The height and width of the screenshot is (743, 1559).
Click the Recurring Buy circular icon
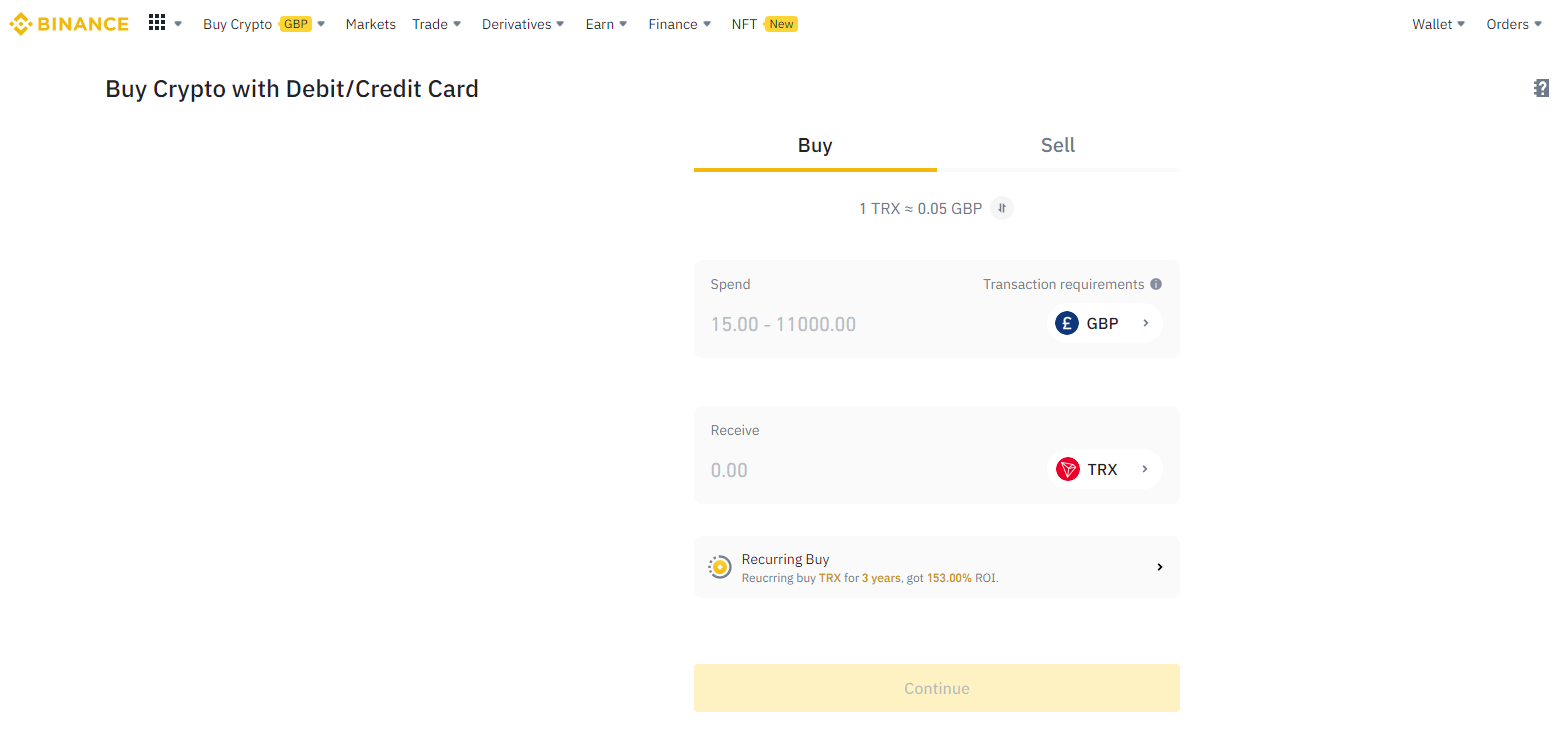pyautogui.click(x=719, y=567)
